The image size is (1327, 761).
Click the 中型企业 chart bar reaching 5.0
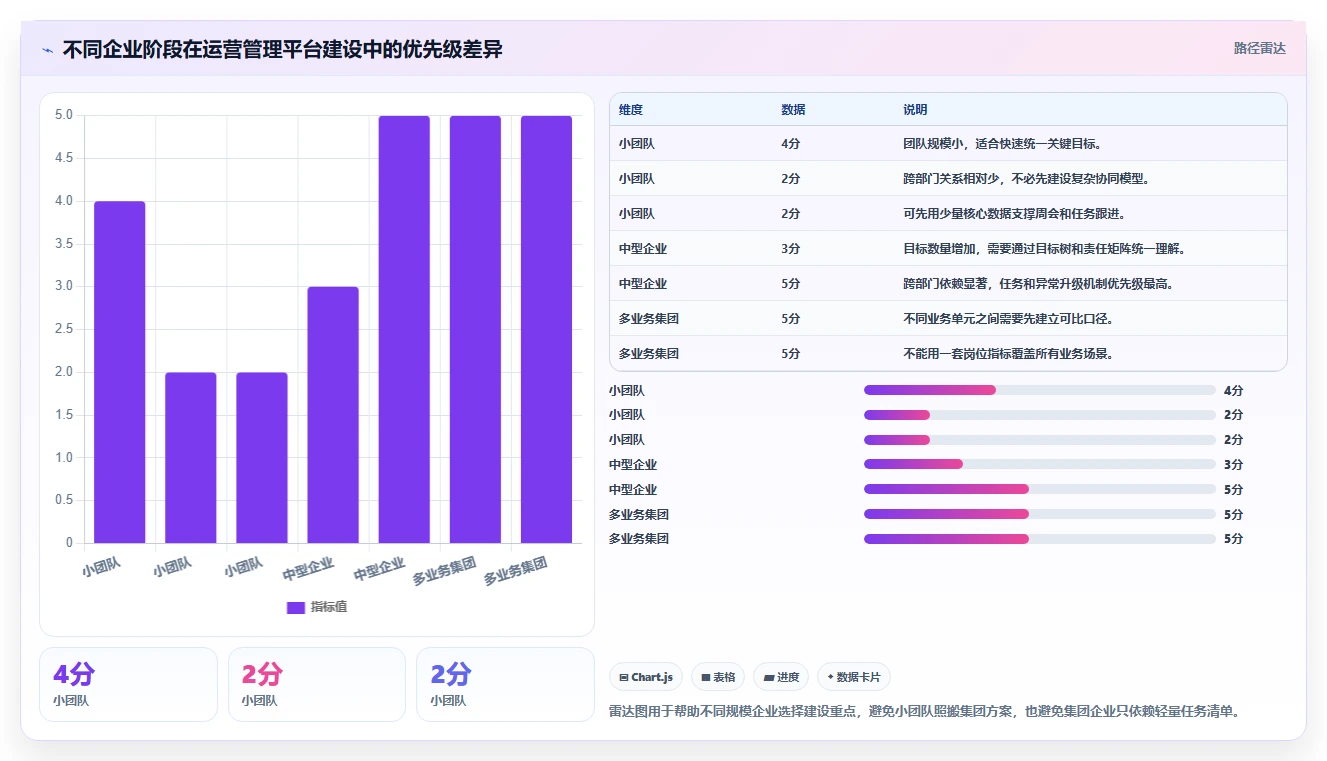(404, 329)
